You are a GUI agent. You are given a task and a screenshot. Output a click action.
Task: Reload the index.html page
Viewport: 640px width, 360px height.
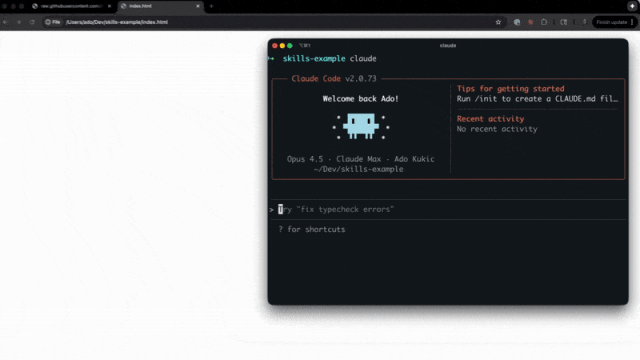(32, 22)
